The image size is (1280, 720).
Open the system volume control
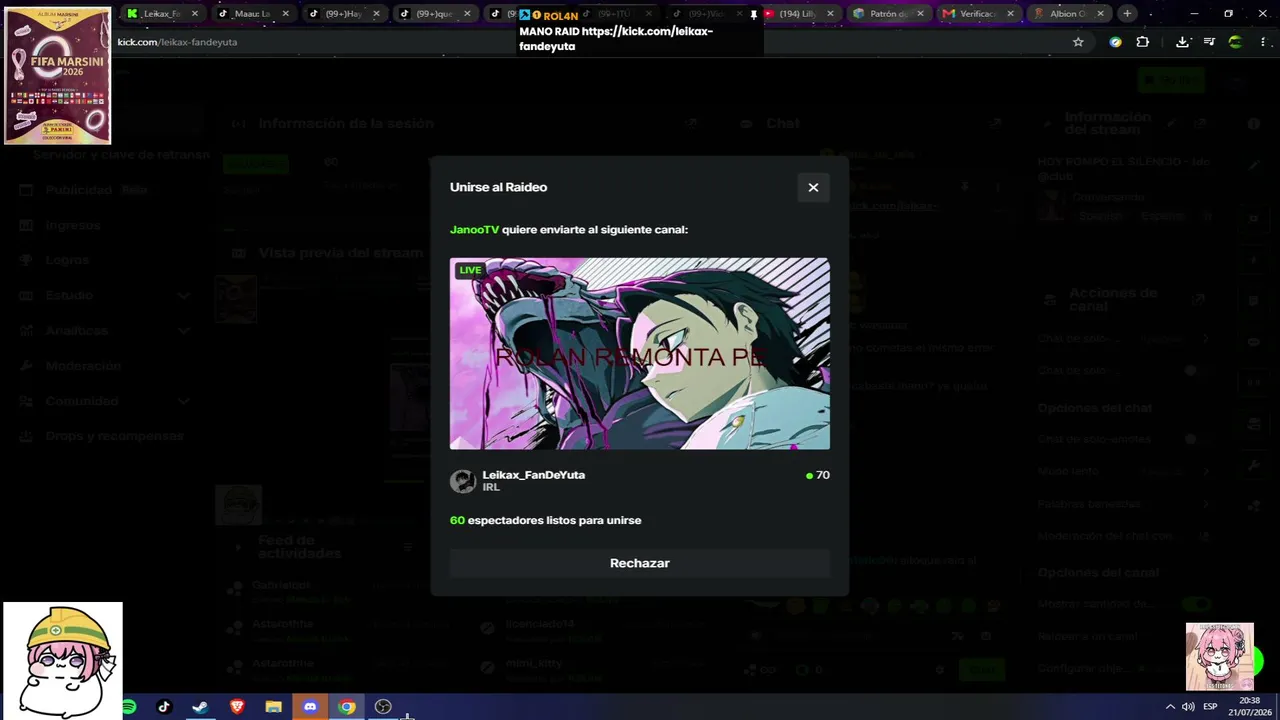click(x=1188, y=707)
